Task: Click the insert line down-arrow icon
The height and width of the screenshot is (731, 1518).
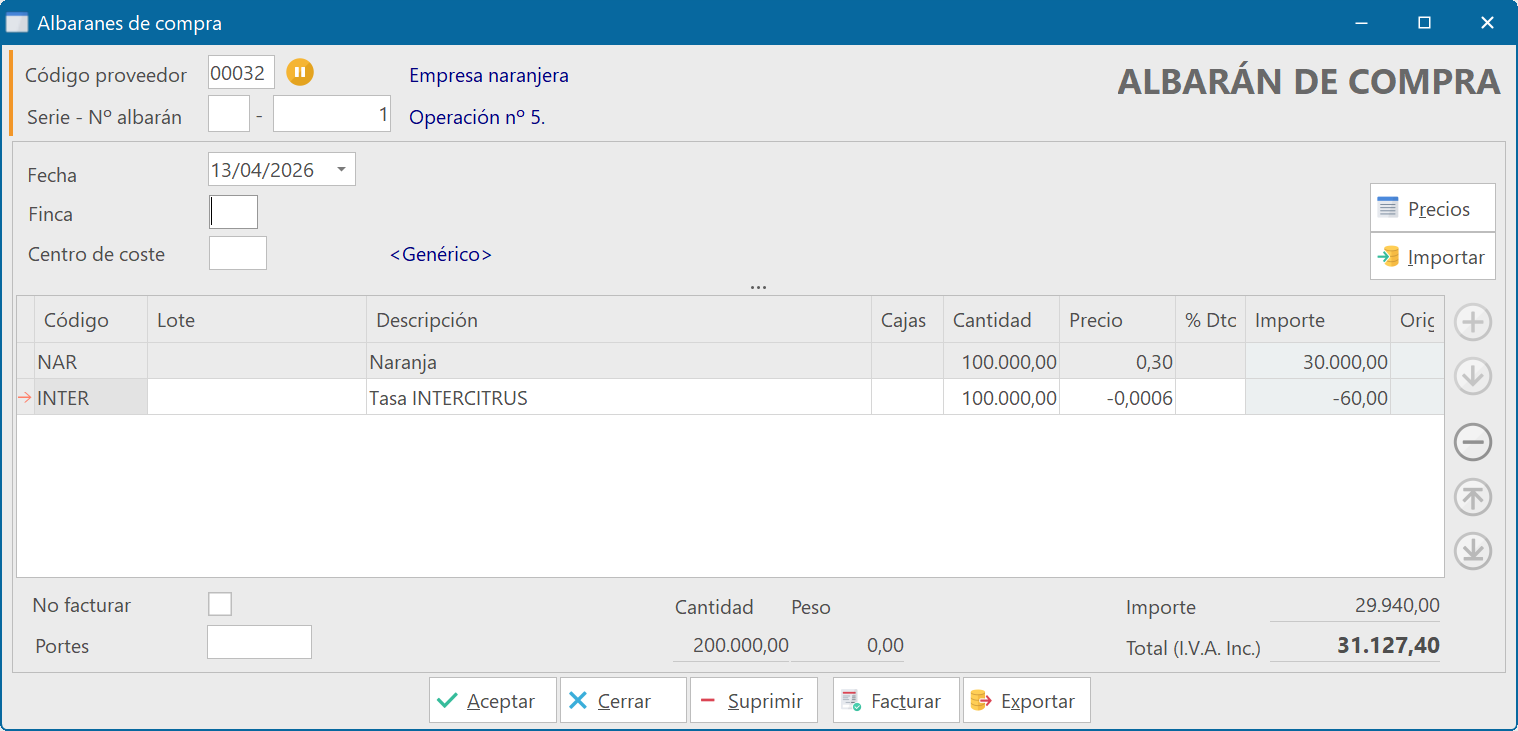Action: click(1473, 377)
